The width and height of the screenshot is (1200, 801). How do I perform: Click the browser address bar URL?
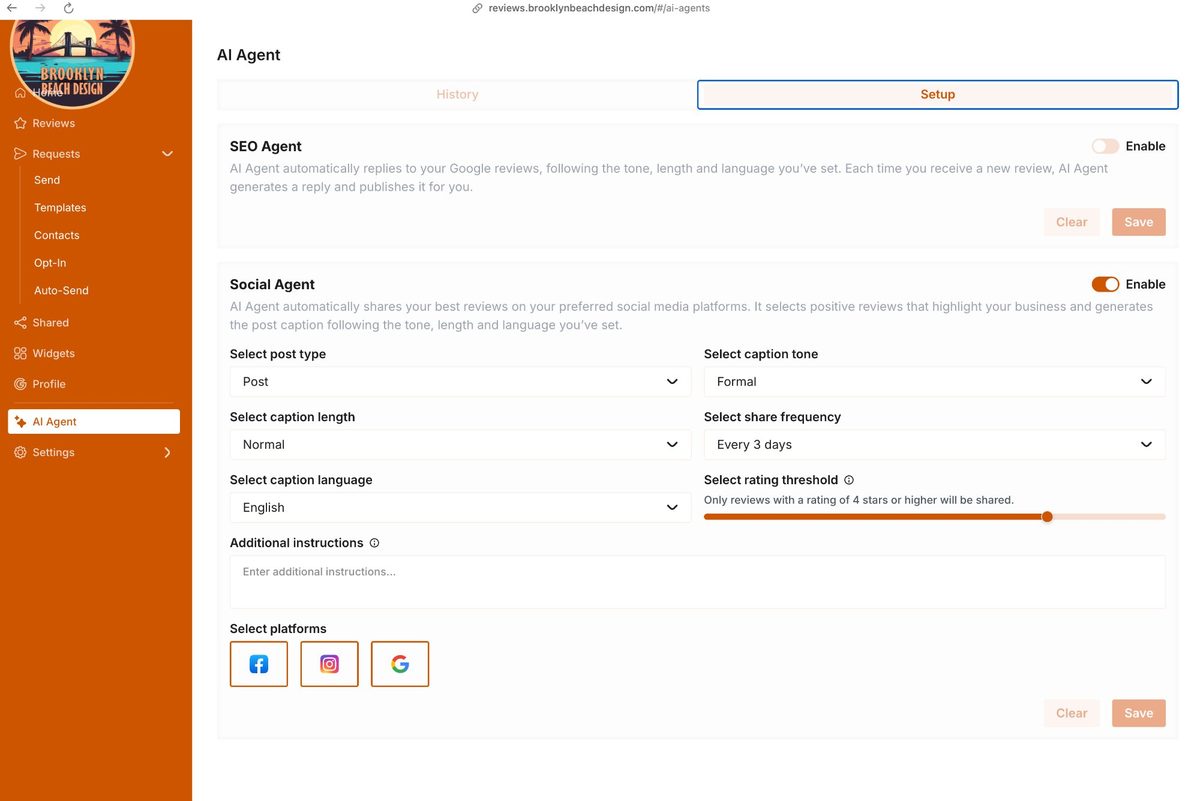click(599, 8)
